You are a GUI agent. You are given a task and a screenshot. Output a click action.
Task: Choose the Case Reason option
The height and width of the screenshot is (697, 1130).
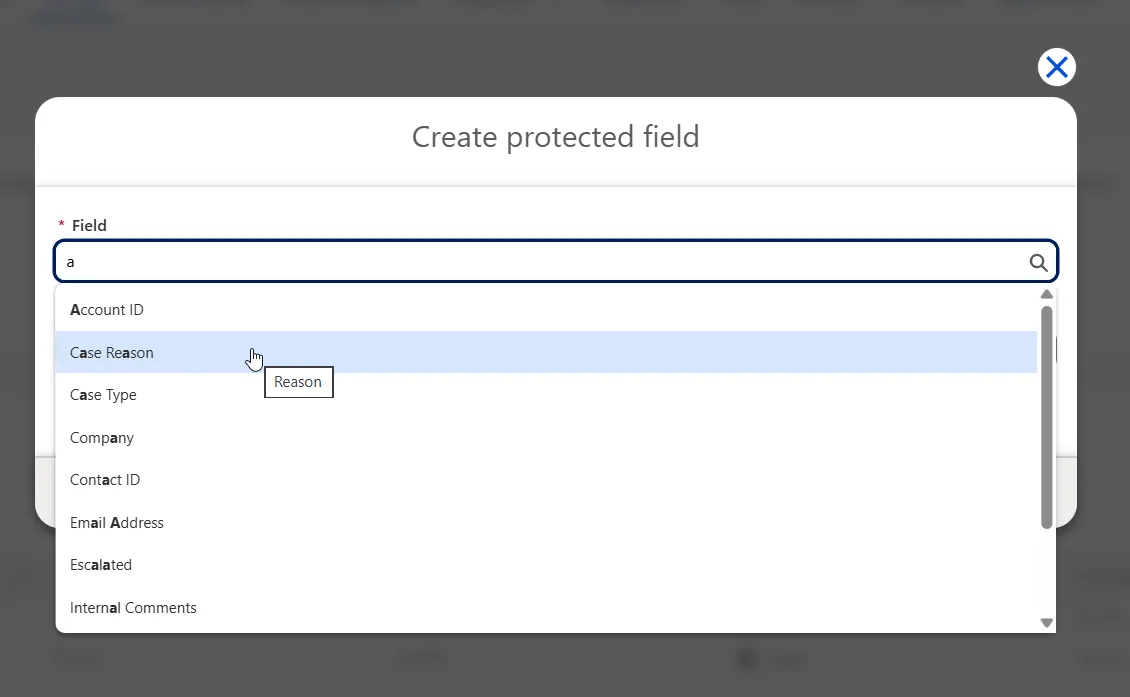pos(546,352)
